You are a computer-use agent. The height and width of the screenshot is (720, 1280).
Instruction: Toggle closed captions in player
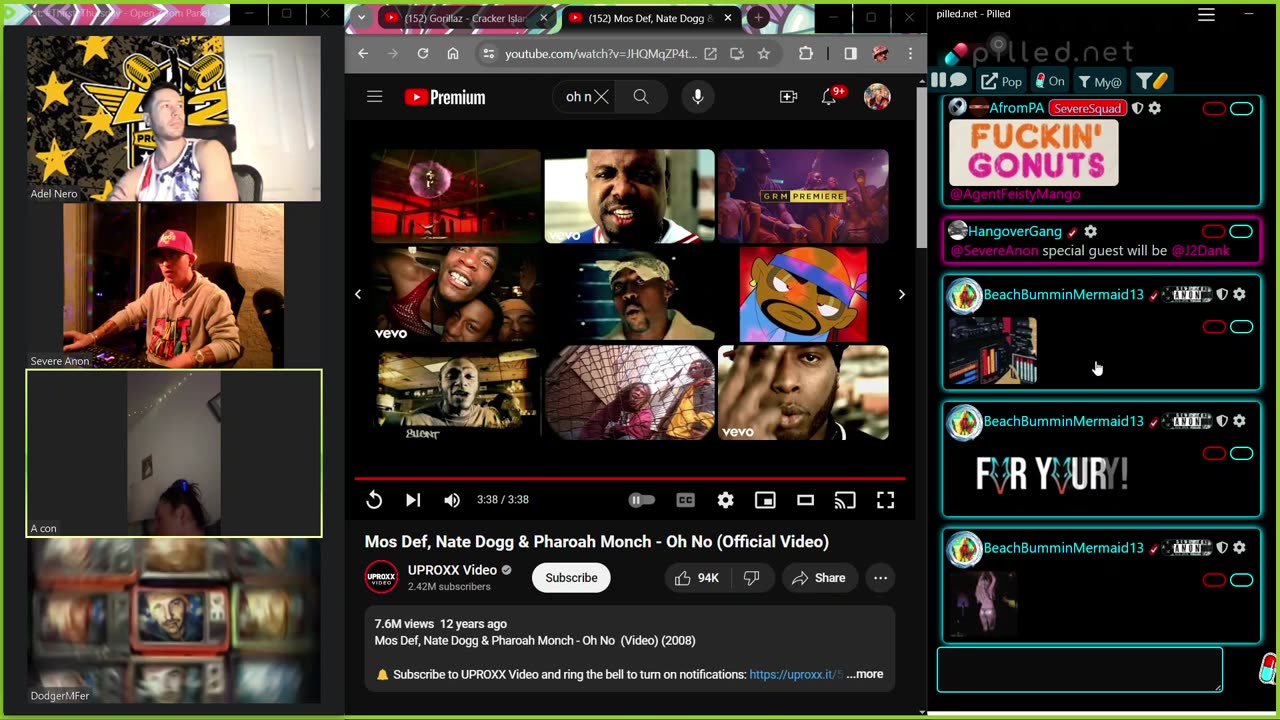685,500
